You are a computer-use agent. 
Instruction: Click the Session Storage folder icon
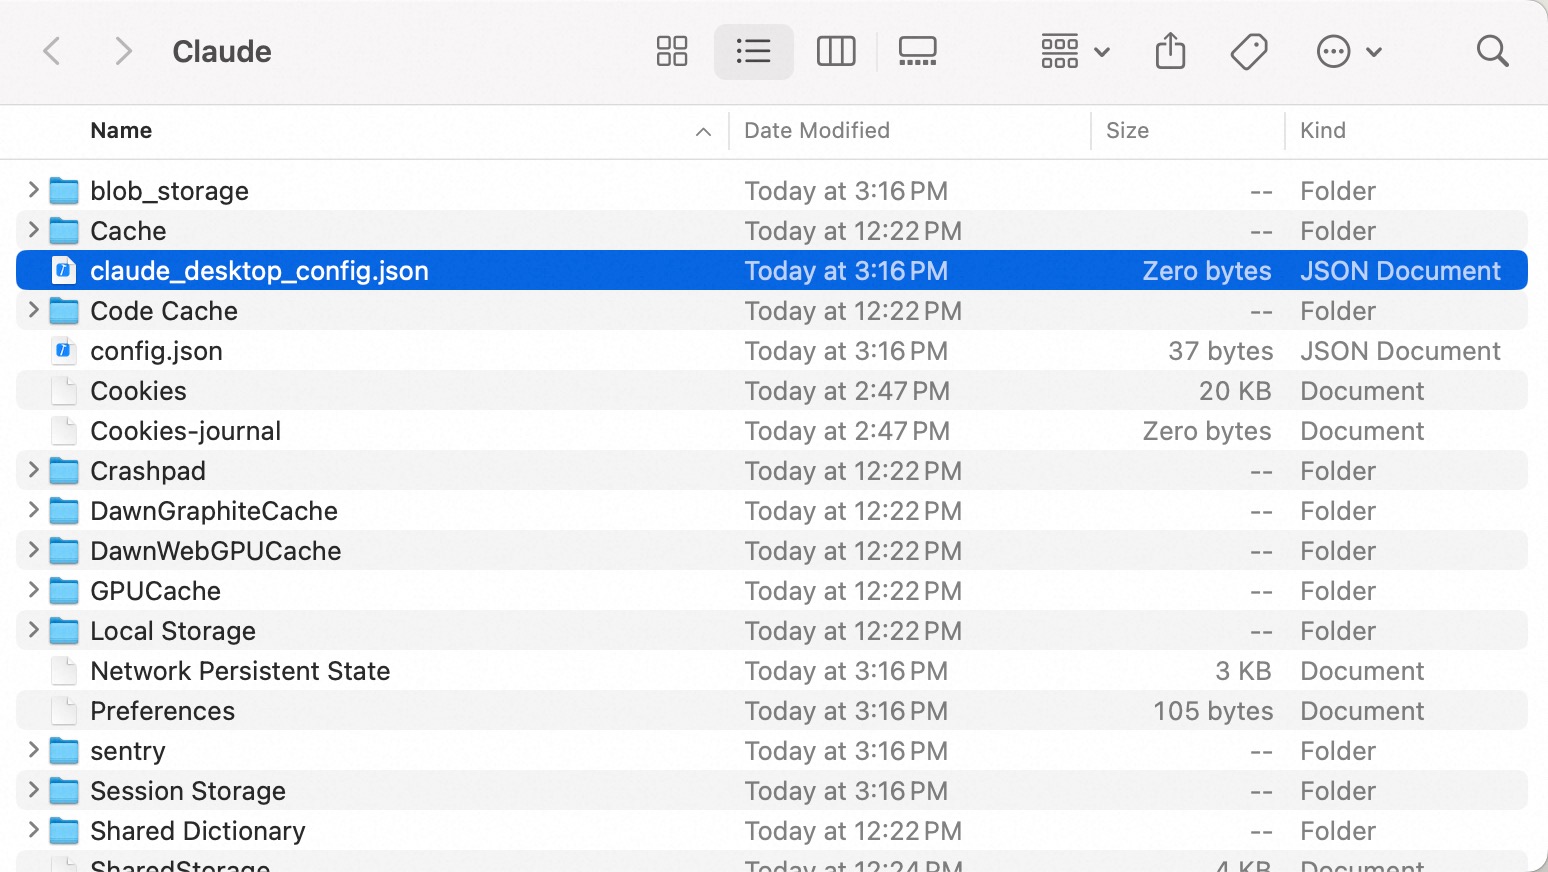click(x=64, y=790)
